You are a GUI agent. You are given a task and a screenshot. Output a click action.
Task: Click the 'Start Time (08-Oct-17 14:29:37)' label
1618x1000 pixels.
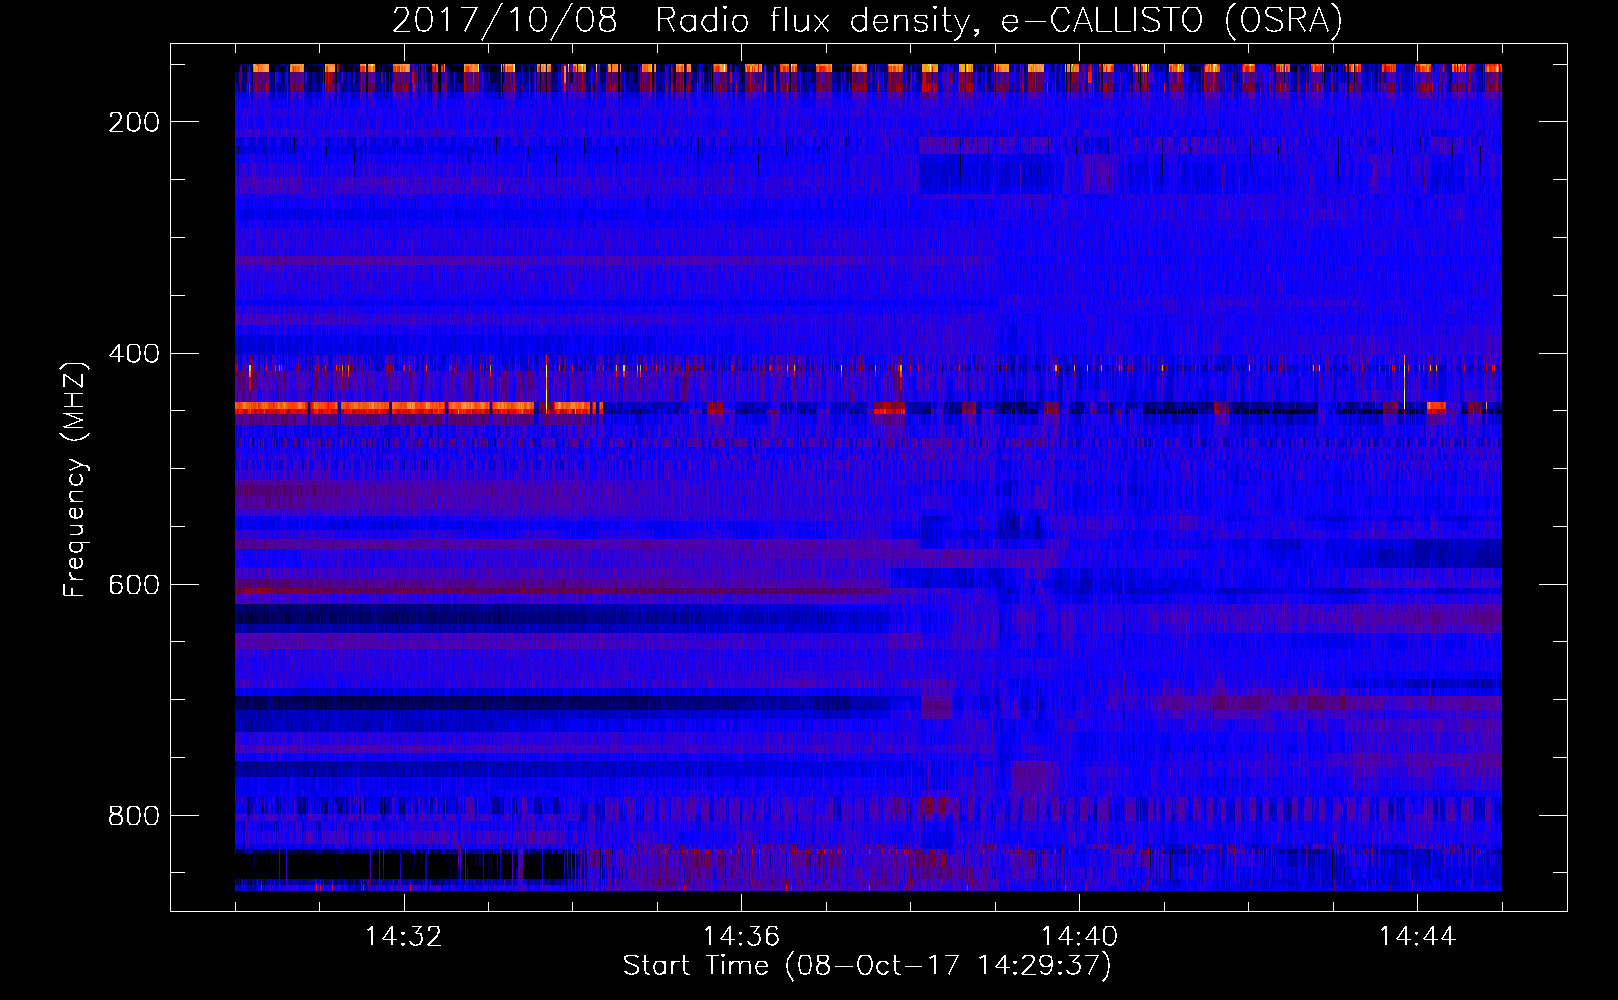point(867,966)
